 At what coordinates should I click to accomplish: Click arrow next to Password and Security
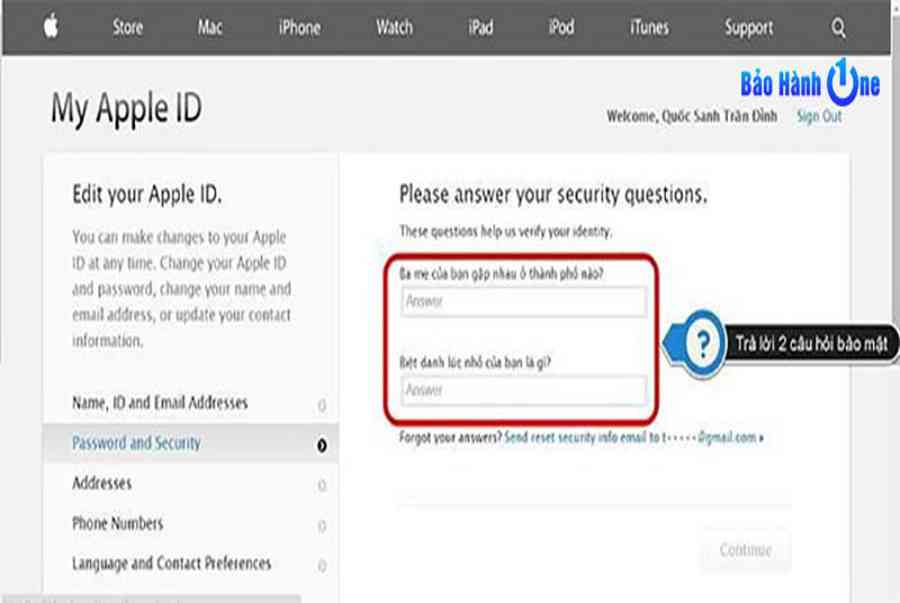tap(322, 445)
